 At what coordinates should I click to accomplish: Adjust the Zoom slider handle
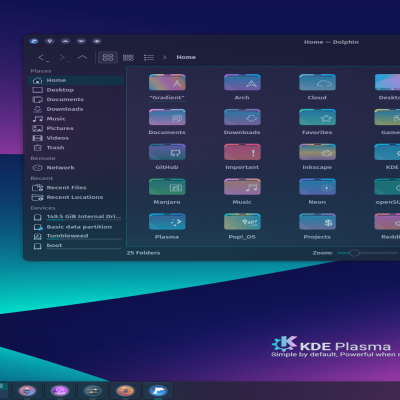click(354, 253)
